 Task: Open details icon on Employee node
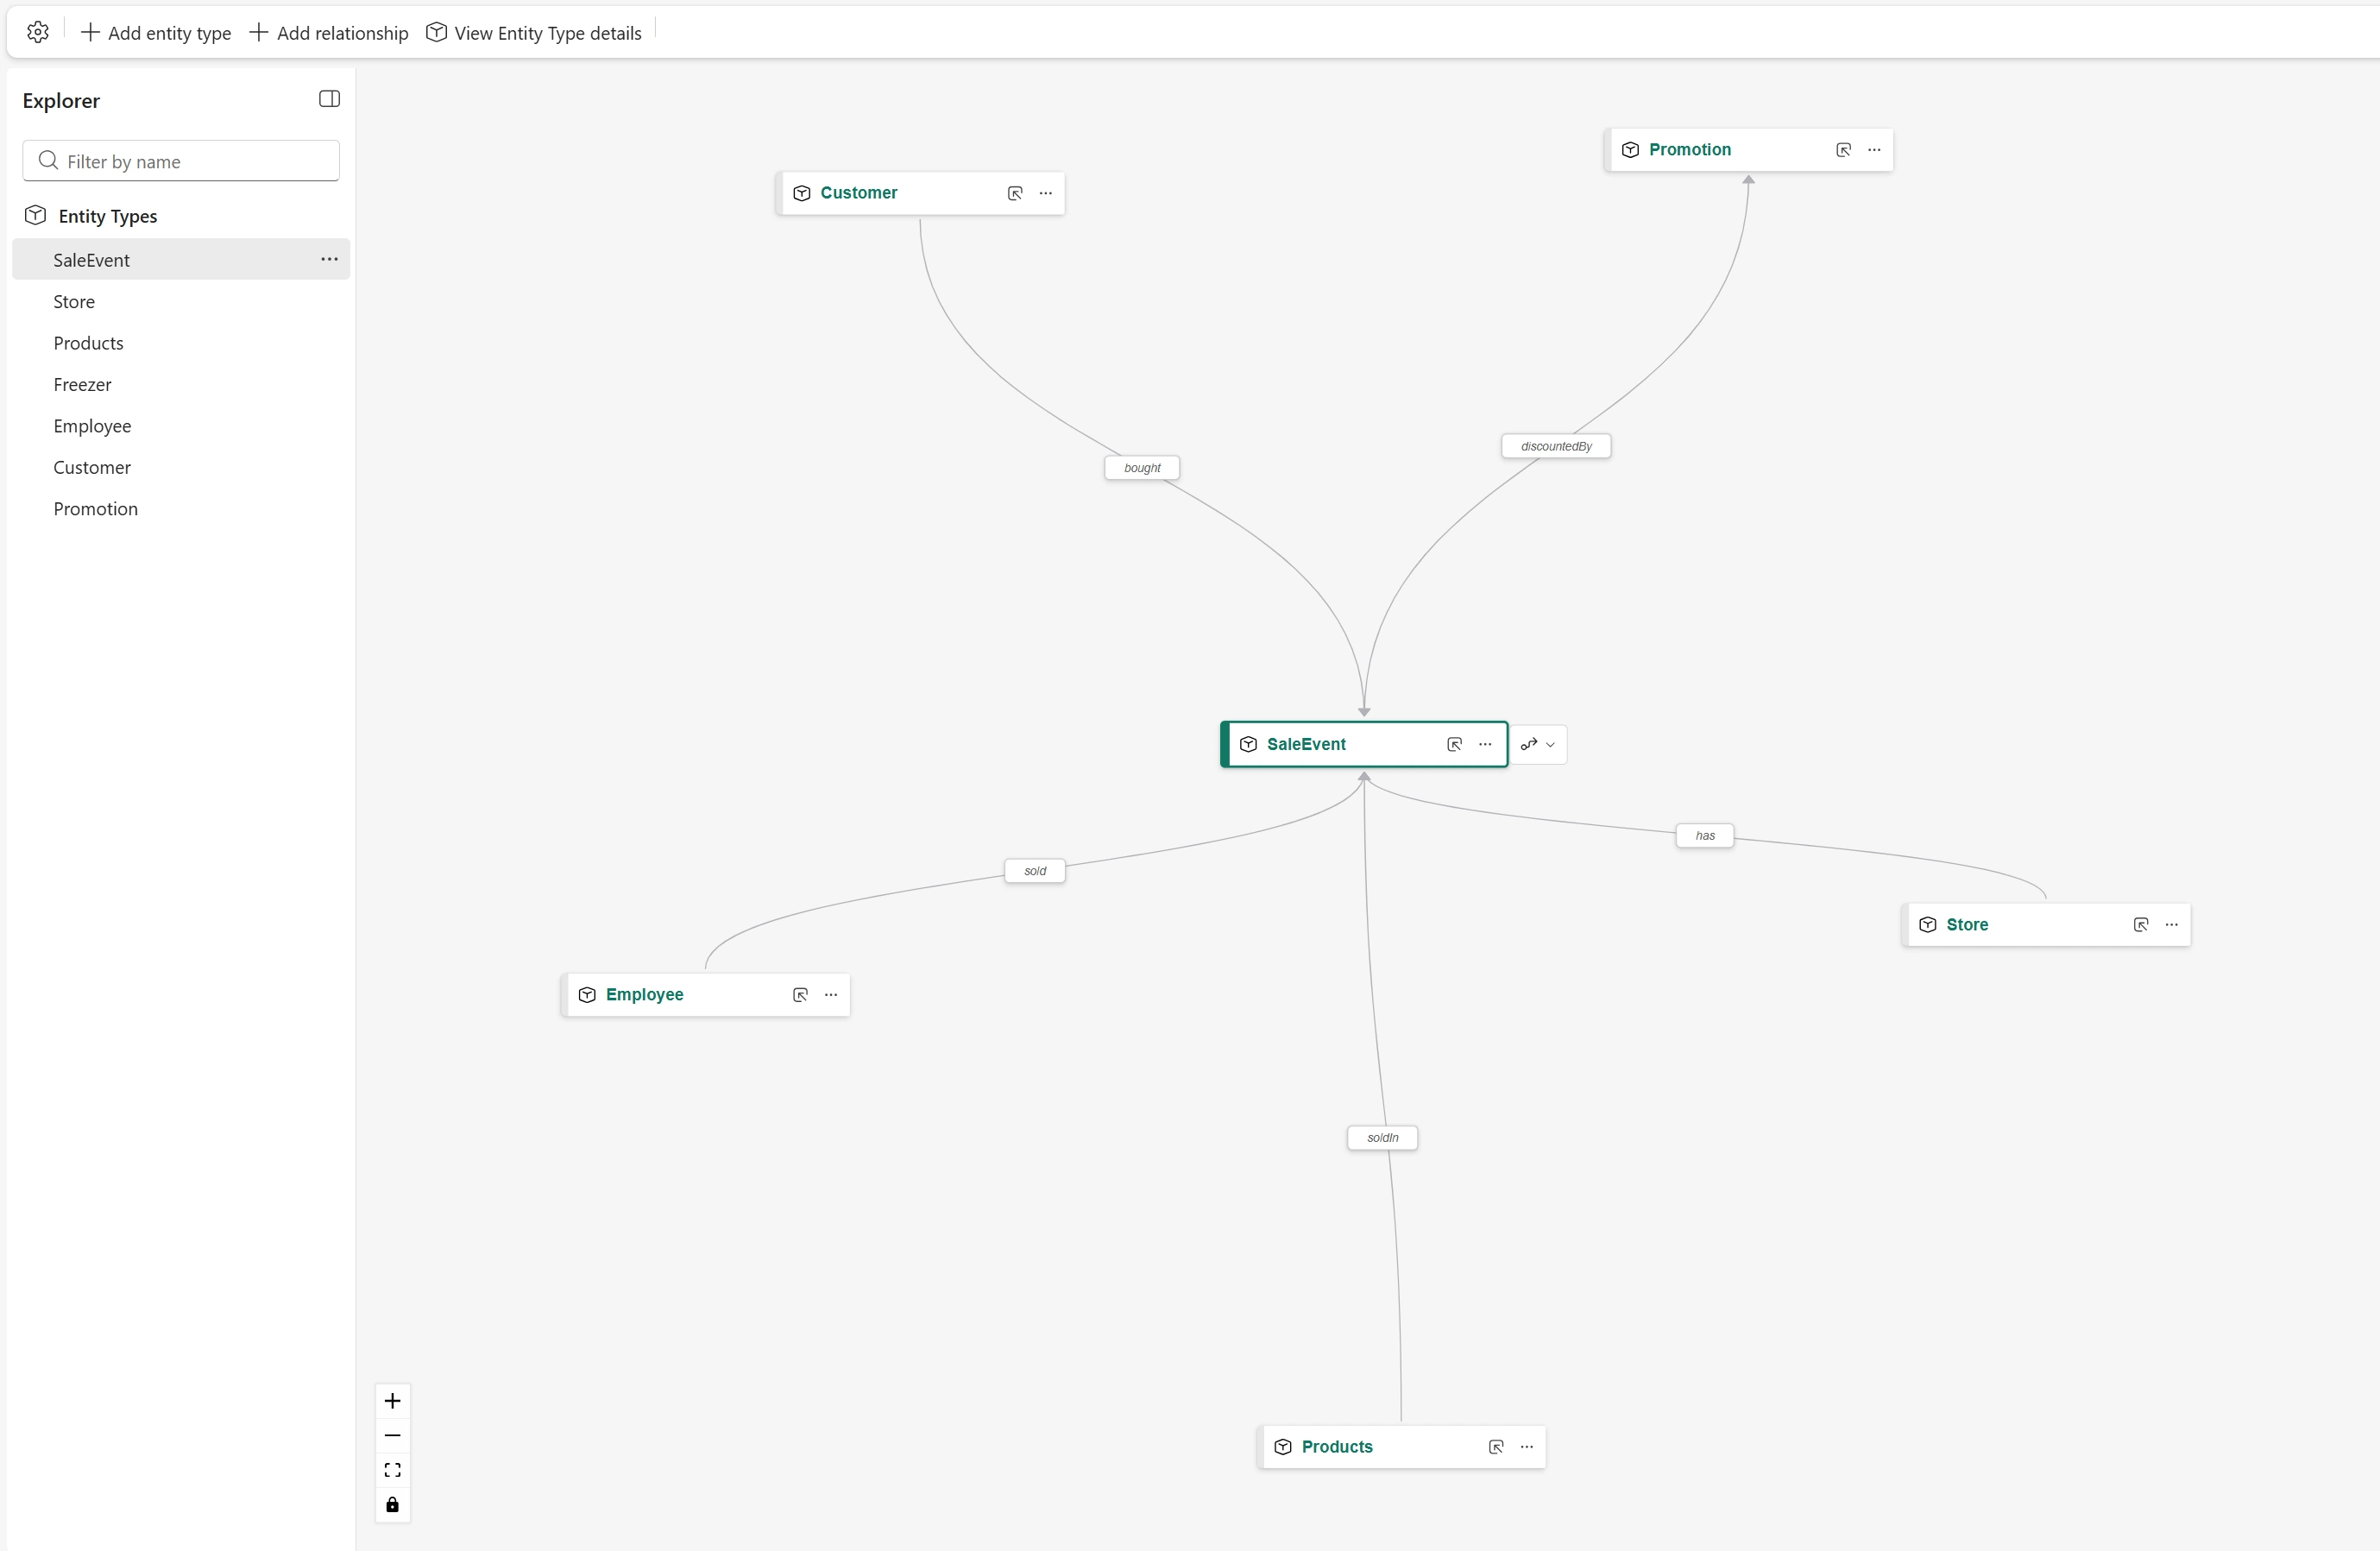[800, 995]
